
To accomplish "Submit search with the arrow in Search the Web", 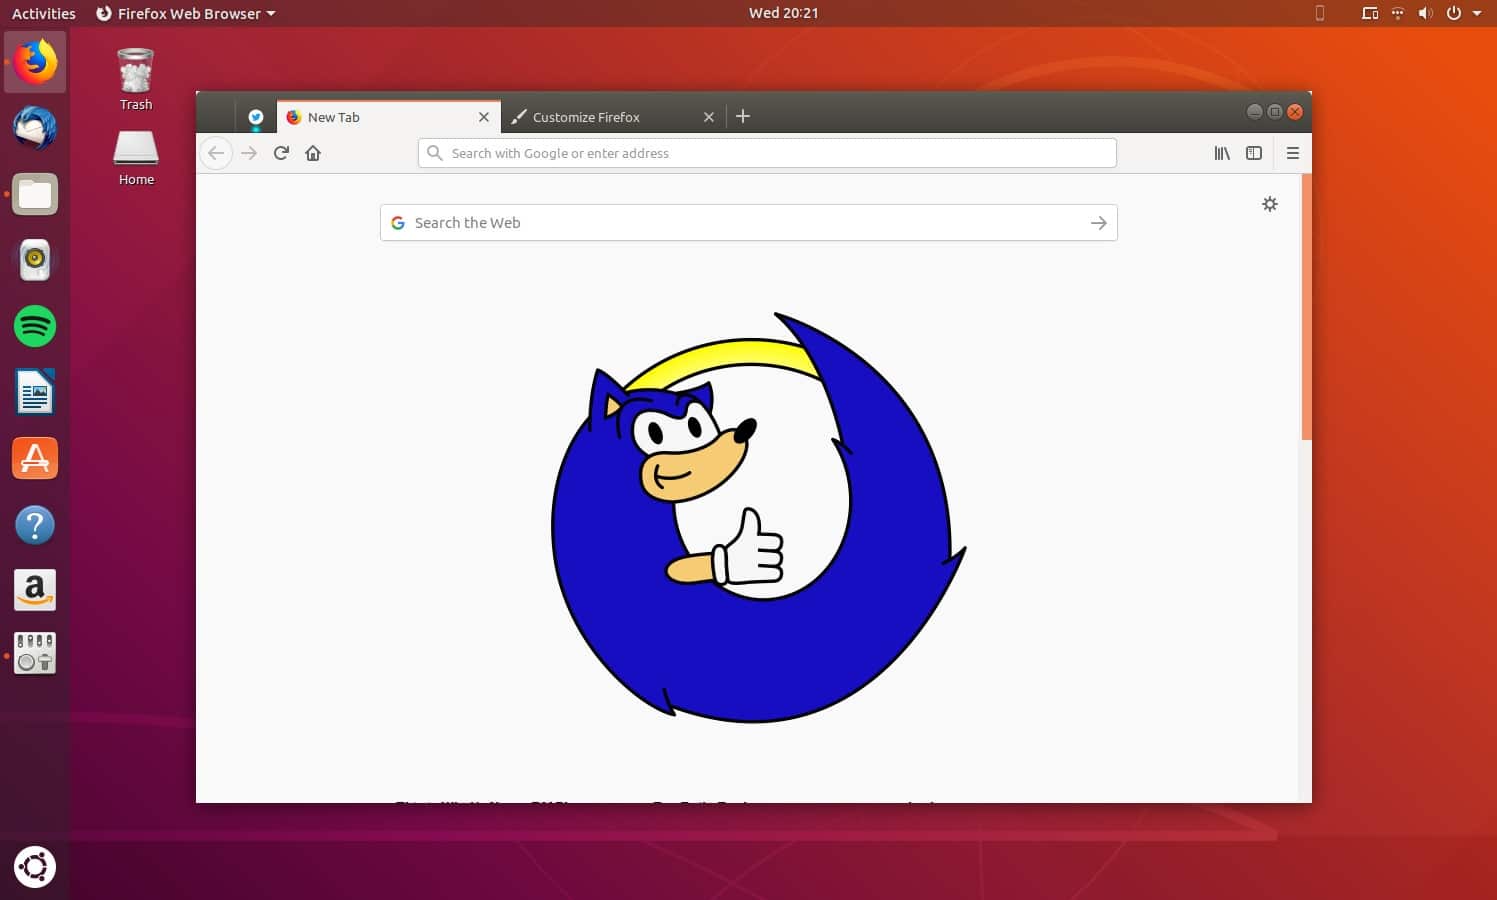I will click(1098, 223).
